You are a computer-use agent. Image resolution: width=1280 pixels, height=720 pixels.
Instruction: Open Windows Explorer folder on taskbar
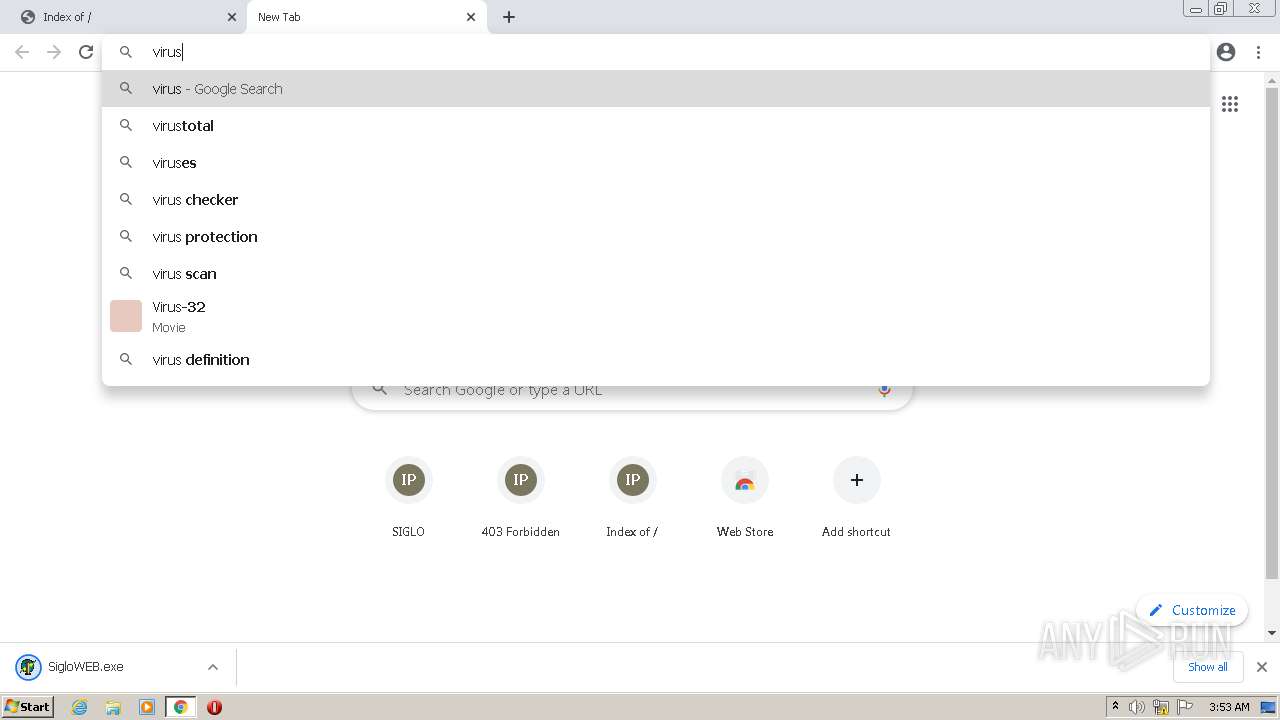point(113,707)
